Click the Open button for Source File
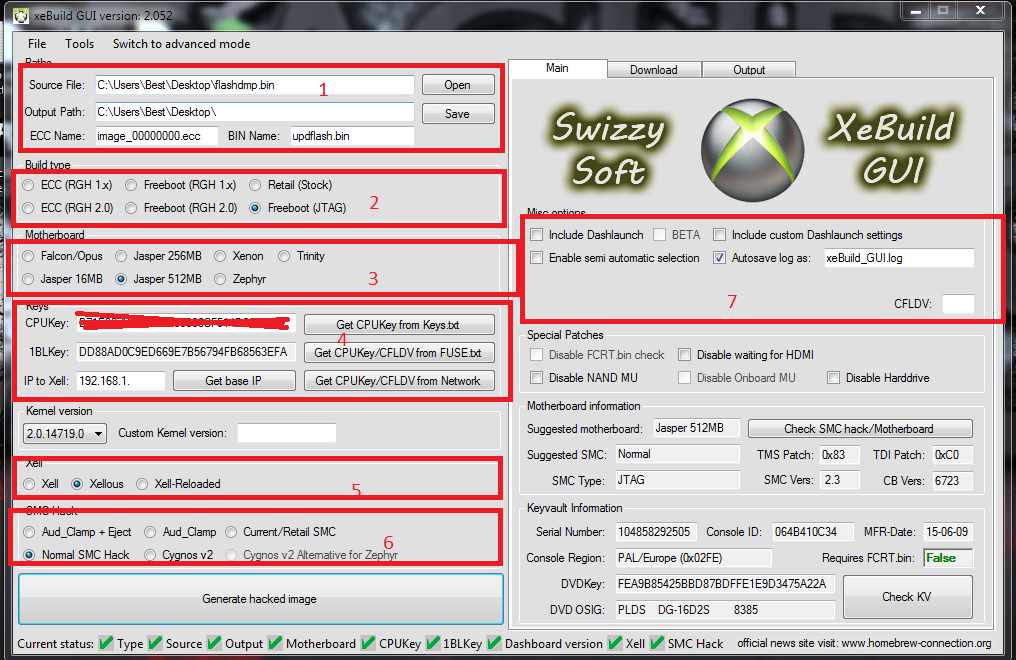This screenshot has height=660, width=1016. click(x=457, y=85)
